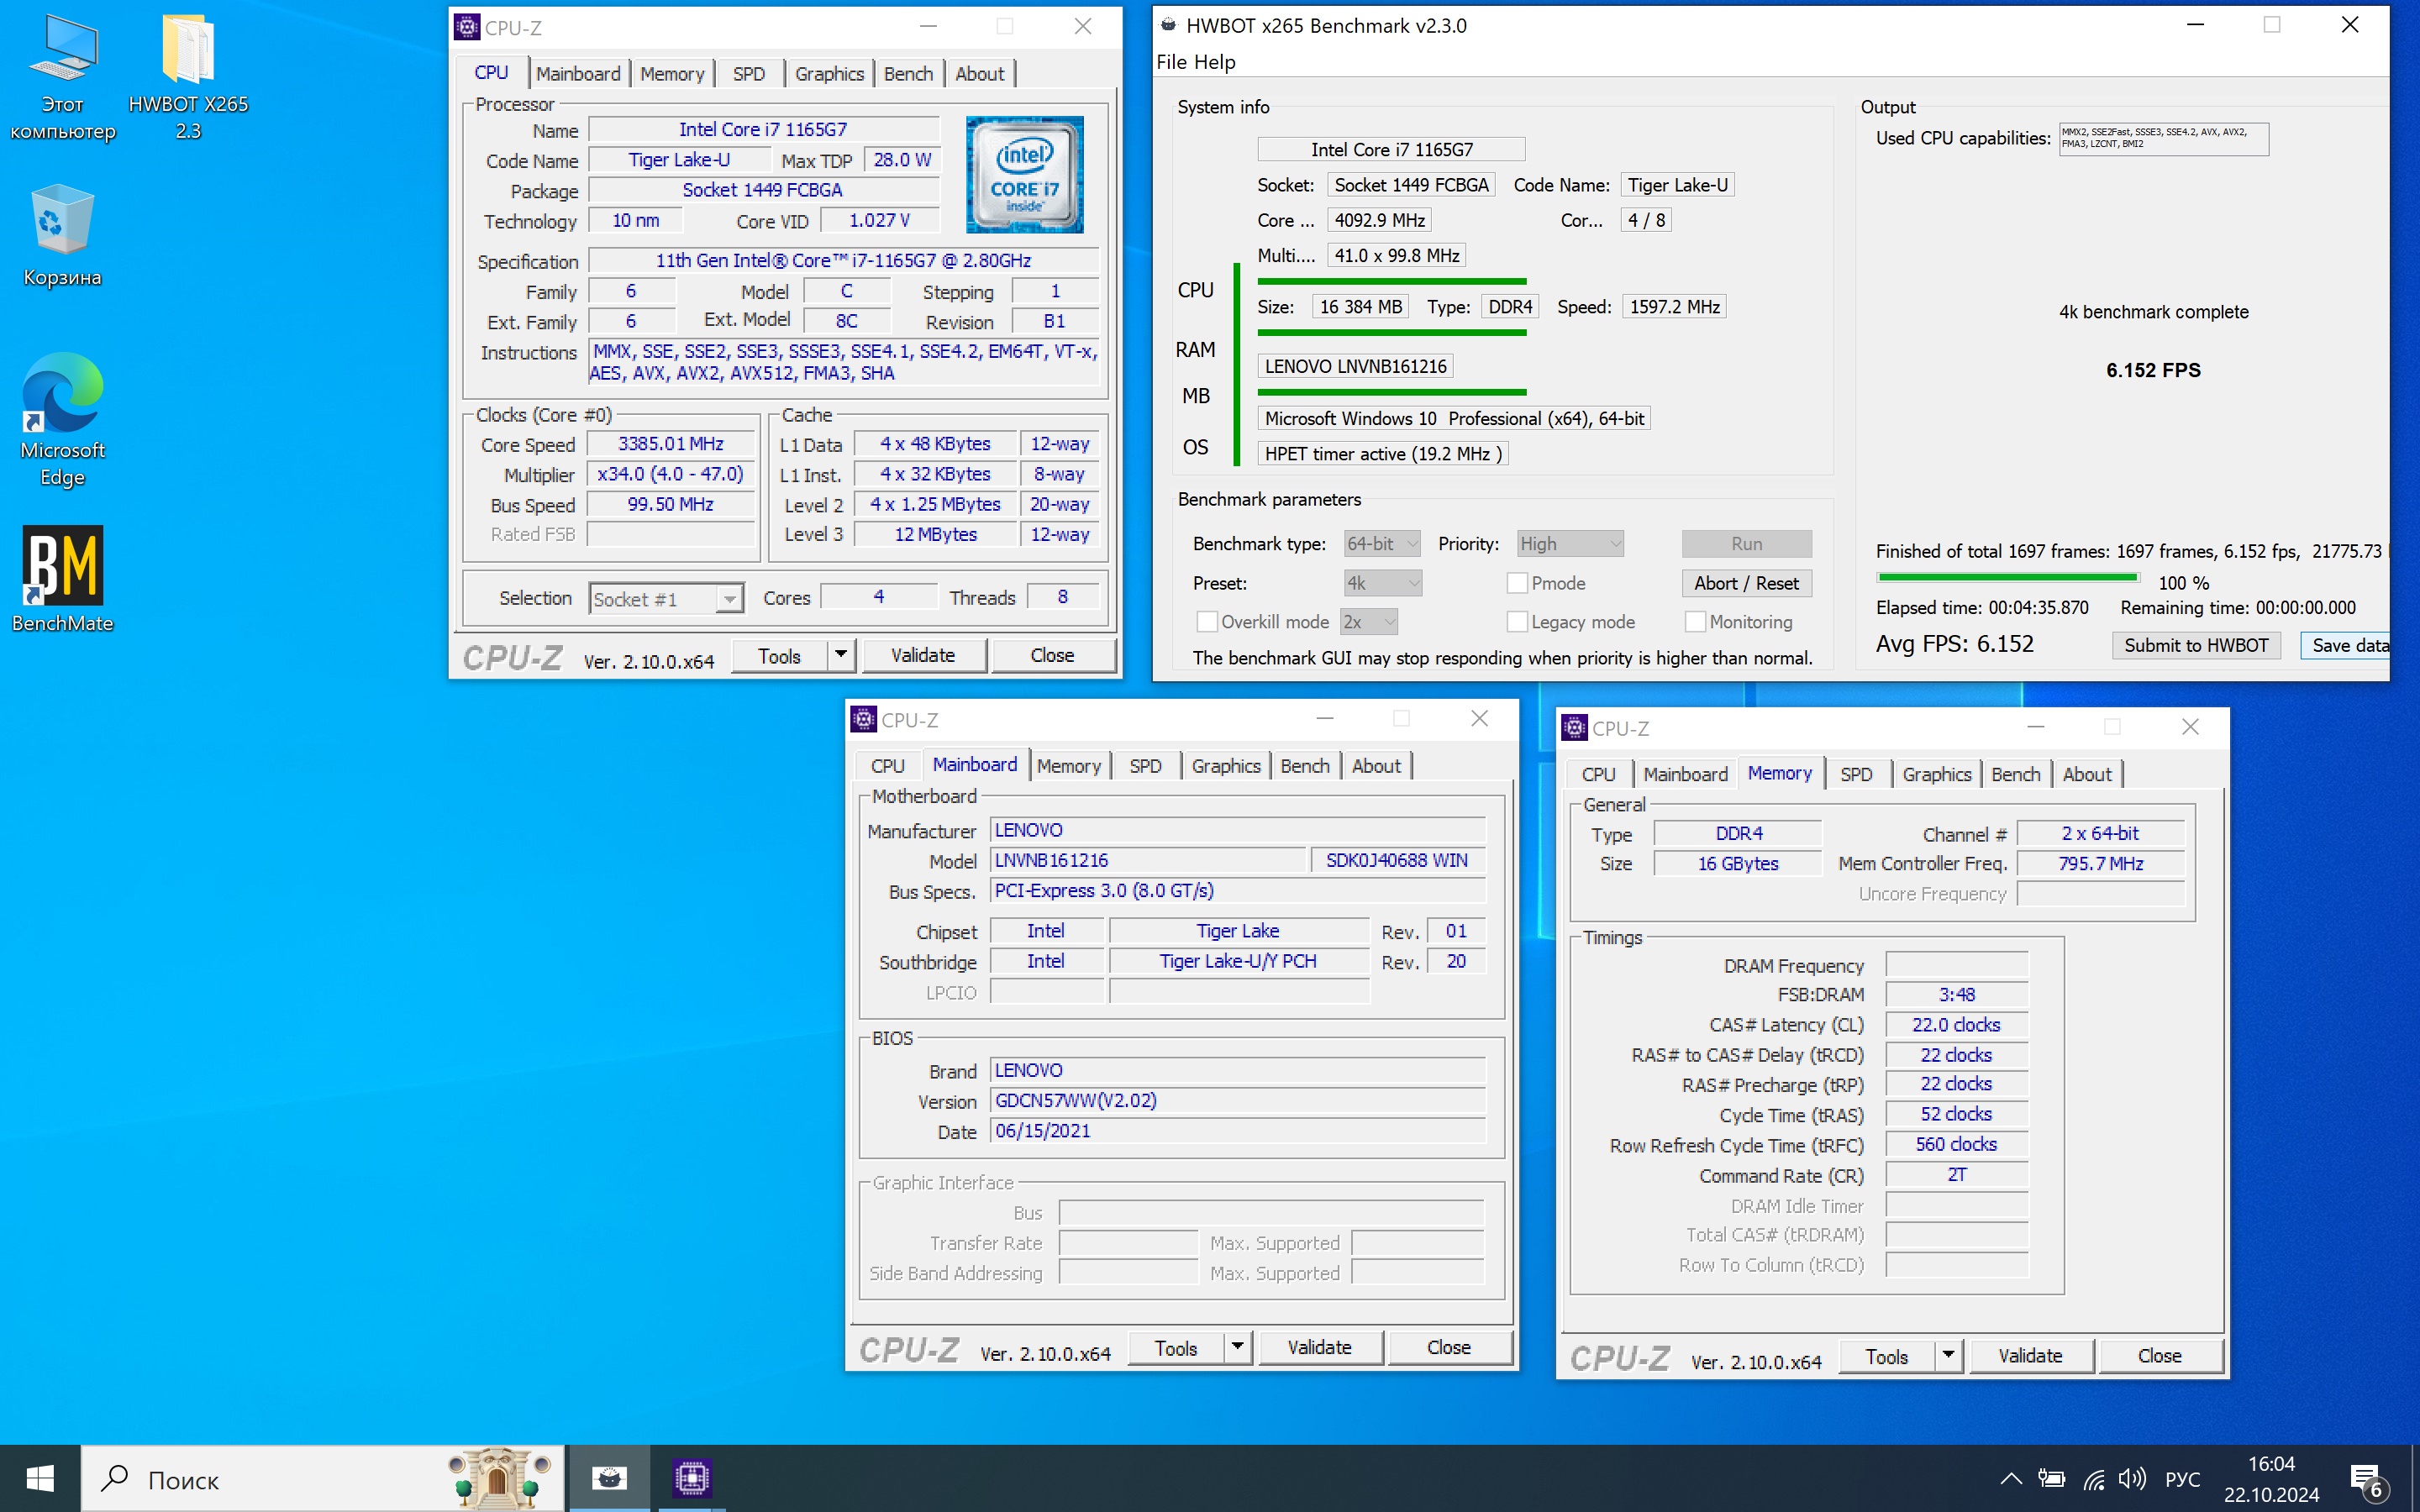Screen dimensions: 2420x1512
Task: Open the Help menu in HWBOT x265
Action: tap(1215, 62)
